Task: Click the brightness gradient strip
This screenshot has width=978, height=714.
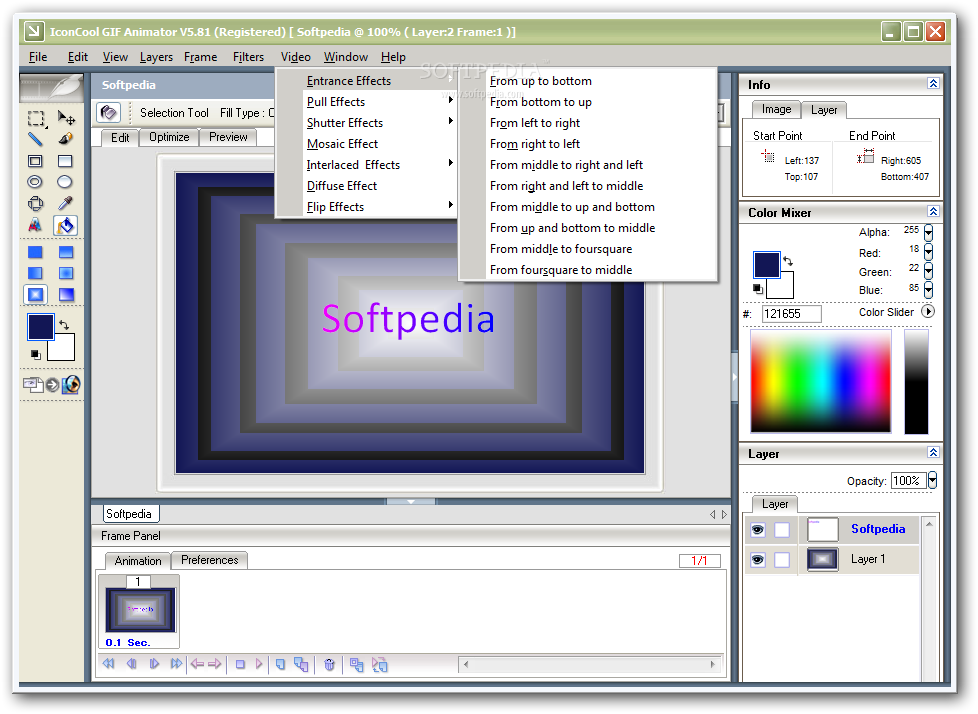Action: [x=916, y=381]
